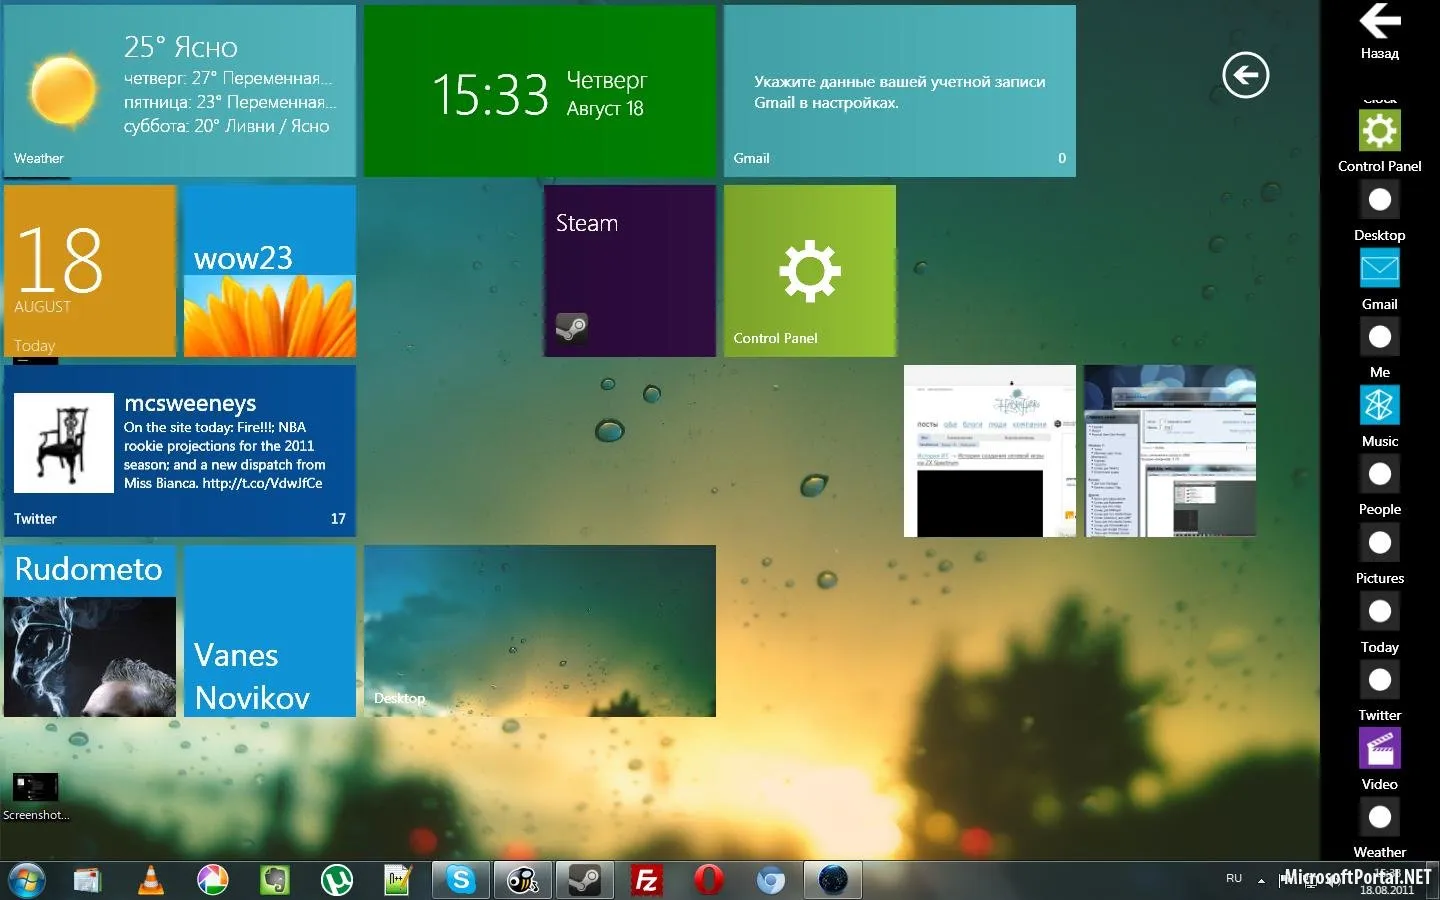Viewport: 1440px width, 900px height.
Task: Click the 15:33 clock tile
Action: click(x=540, y=91)
